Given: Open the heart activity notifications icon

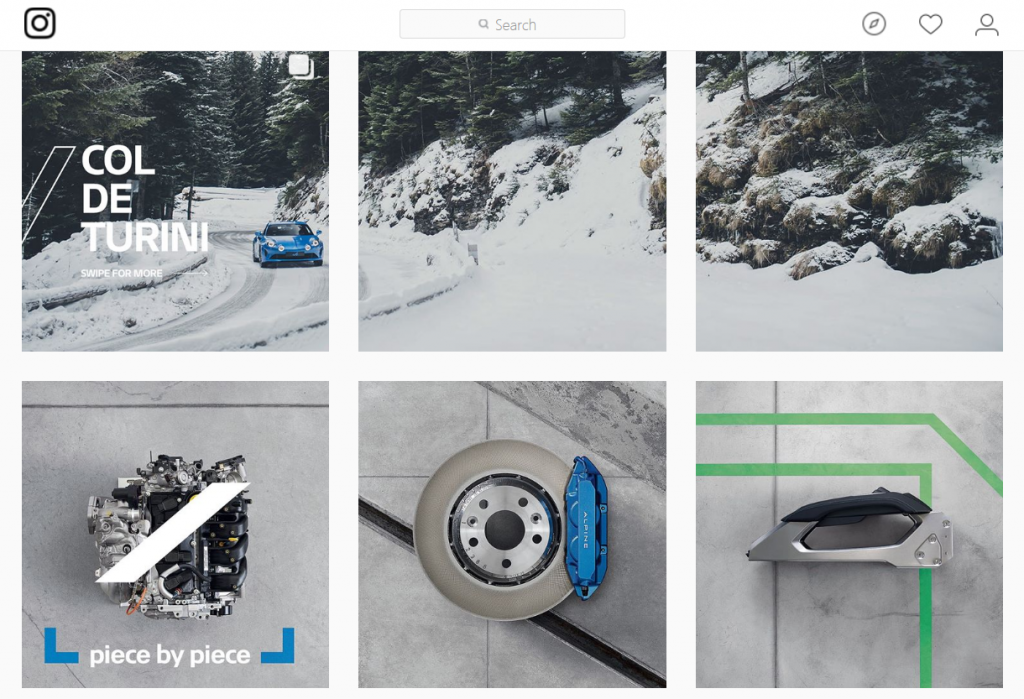Looking at the screenshot, I should (930, 24).
